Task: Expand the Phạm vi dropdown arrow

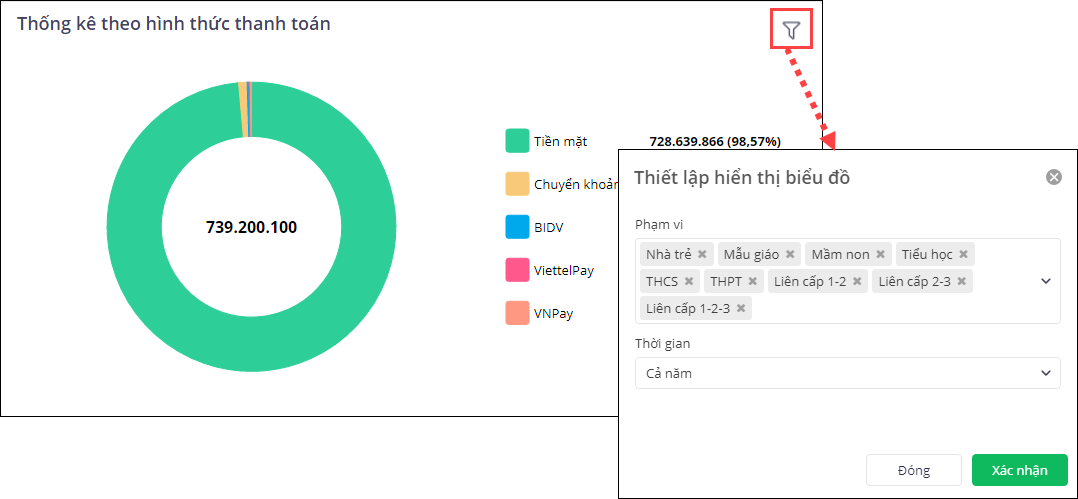Action: click(1046, 281)
